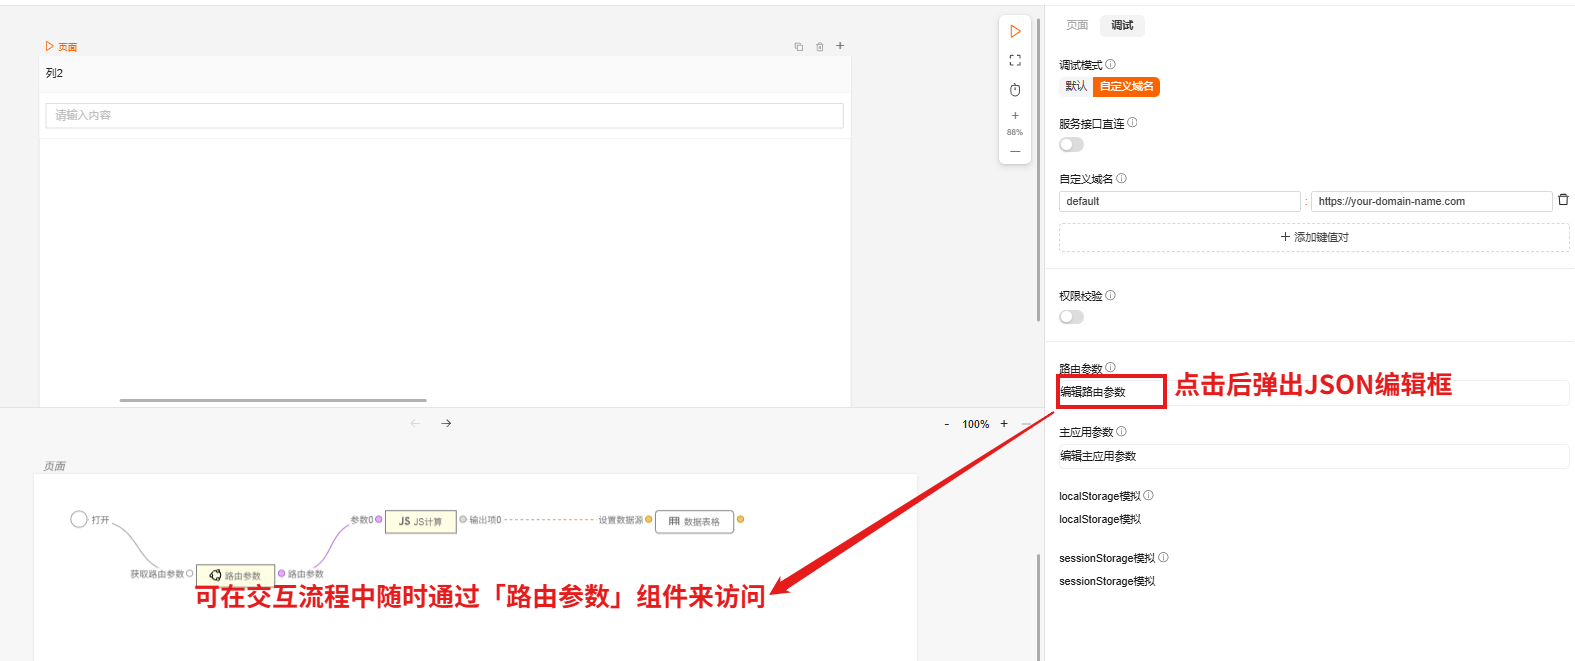Open the localStorage模拟 editor button
This screenshot has width=1575, height=661.
[1100, 519]
